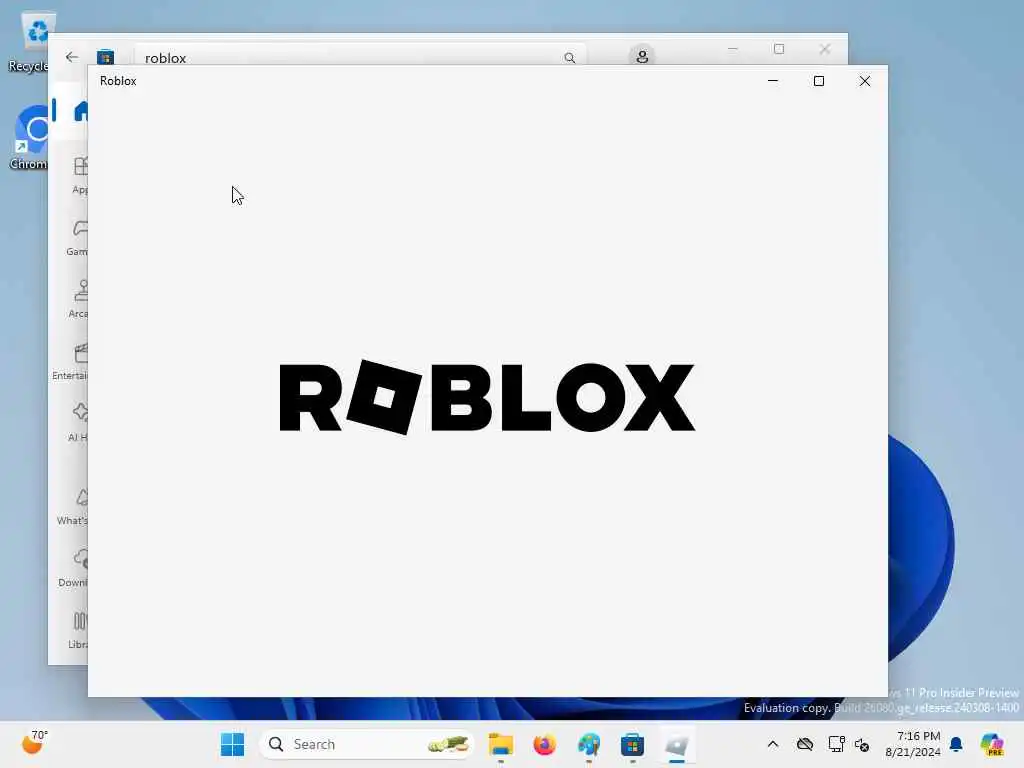Image resolution: width=1024 pixels, height=768 pixels.
Task: Open the network display tray icon
Action: 836,744
